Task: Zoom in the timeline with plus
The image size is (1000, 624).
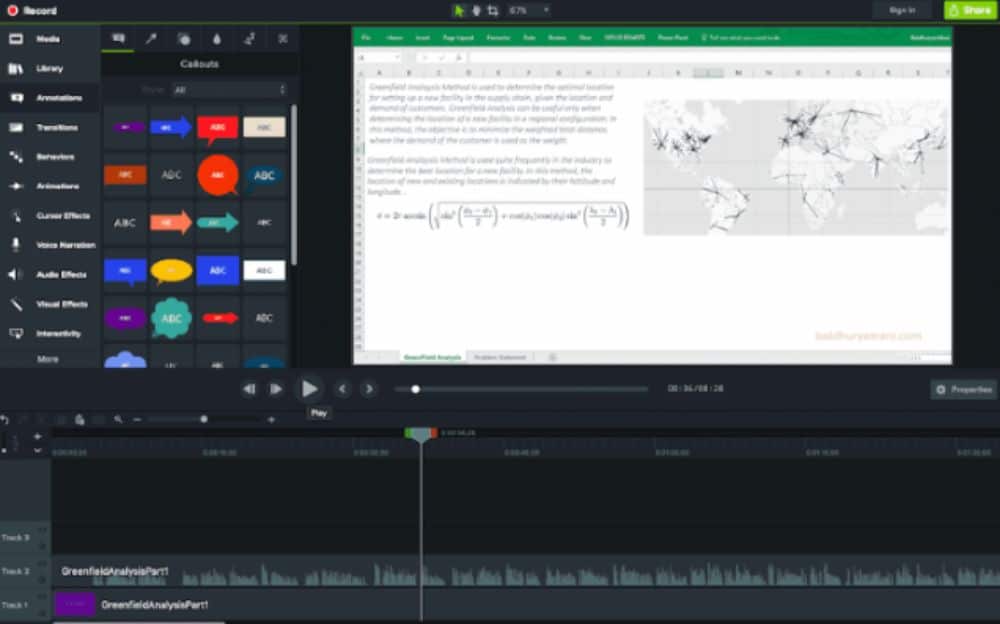Action: [x=272, y=419]
